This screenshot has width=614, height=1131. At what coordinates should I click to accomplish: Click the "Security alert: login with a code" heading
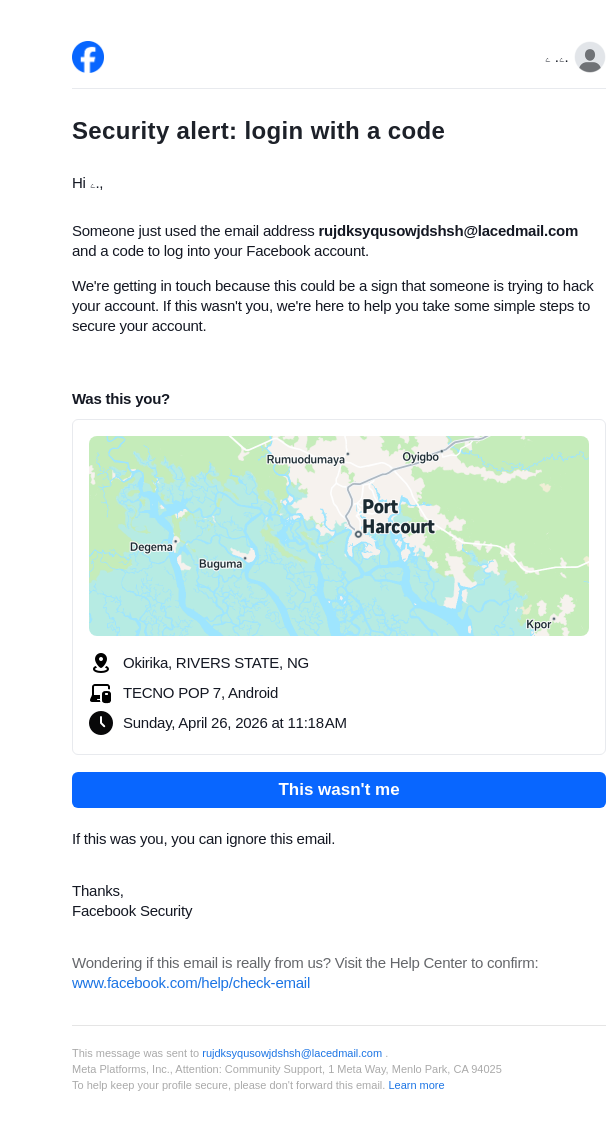(x=258, y=131)
